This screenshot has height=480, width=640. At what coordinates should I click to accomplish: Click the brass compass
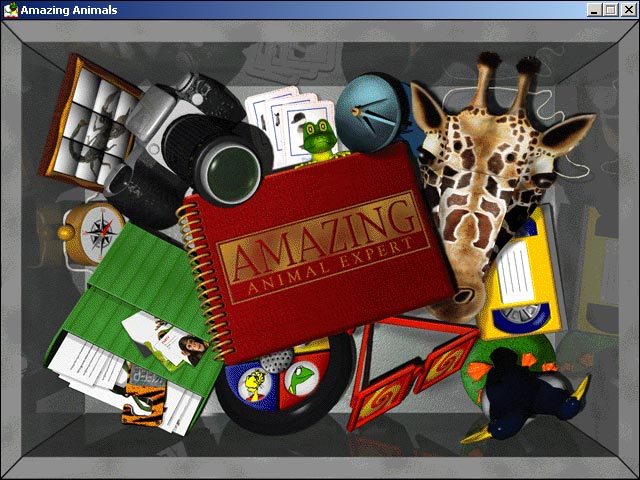[x=92, y=233]
